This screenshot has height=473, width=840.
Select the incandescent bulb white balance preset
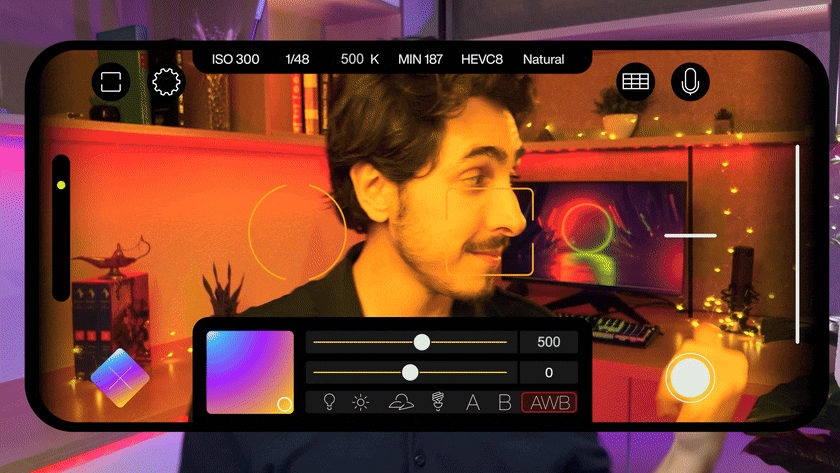329,402
